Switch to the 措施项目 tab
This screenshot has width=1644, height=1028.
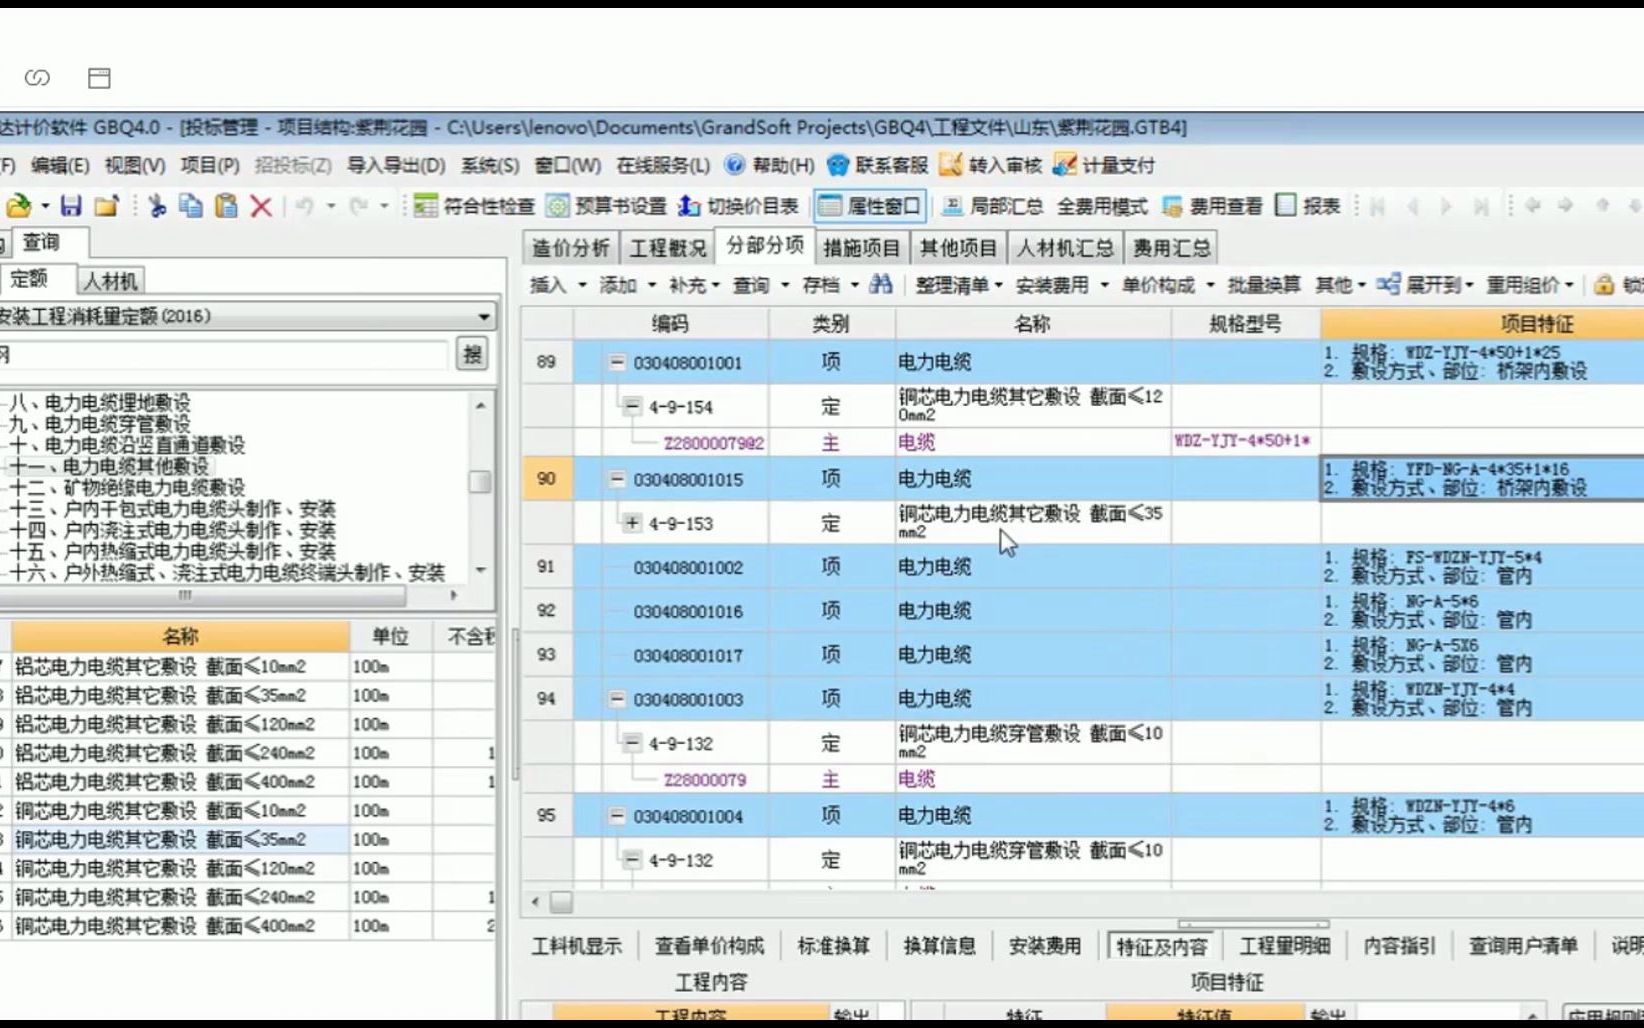click(862, 248)
